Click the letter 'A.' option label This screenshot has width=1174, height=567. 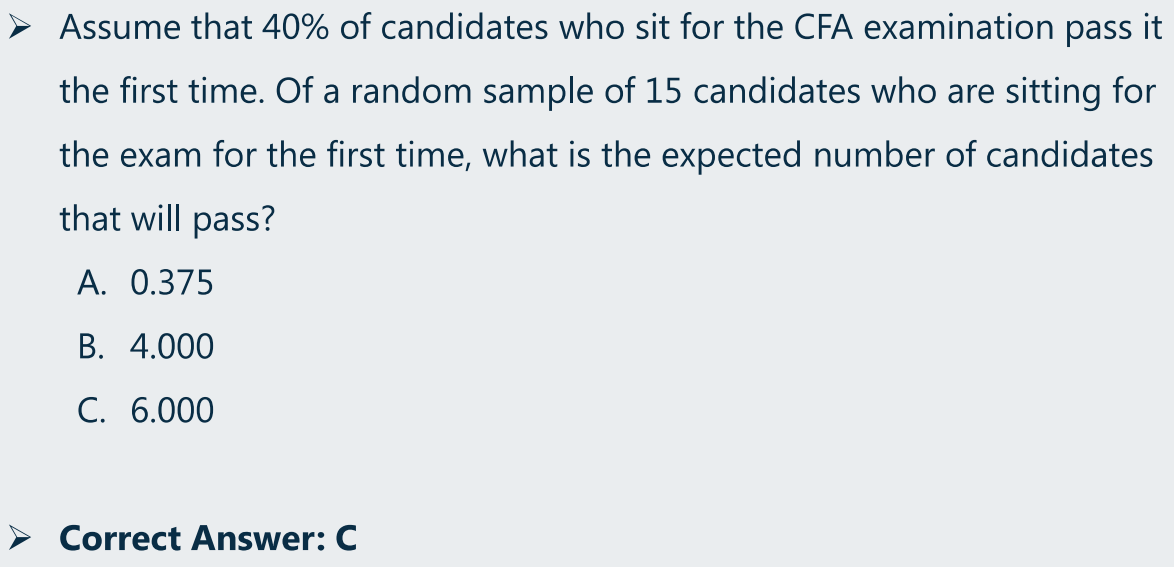coord(90,283)
